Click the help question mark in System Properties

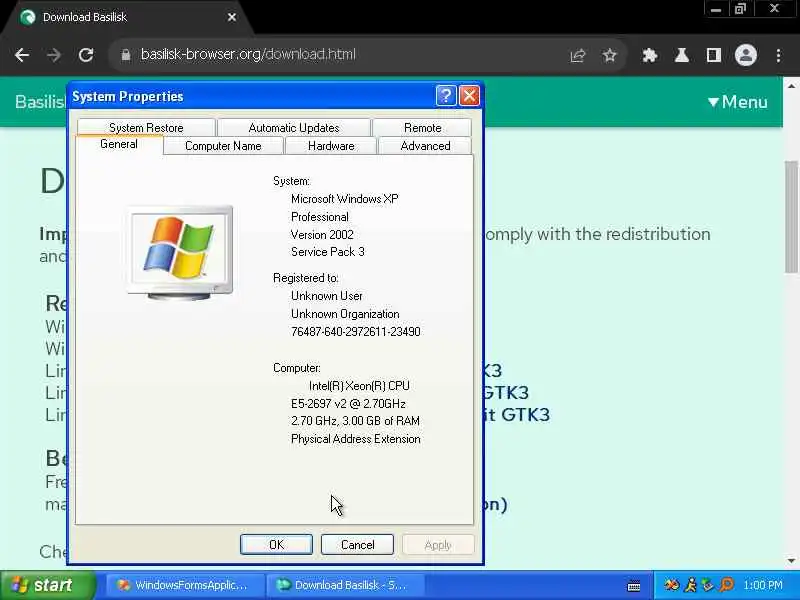[x=445, y=95]
